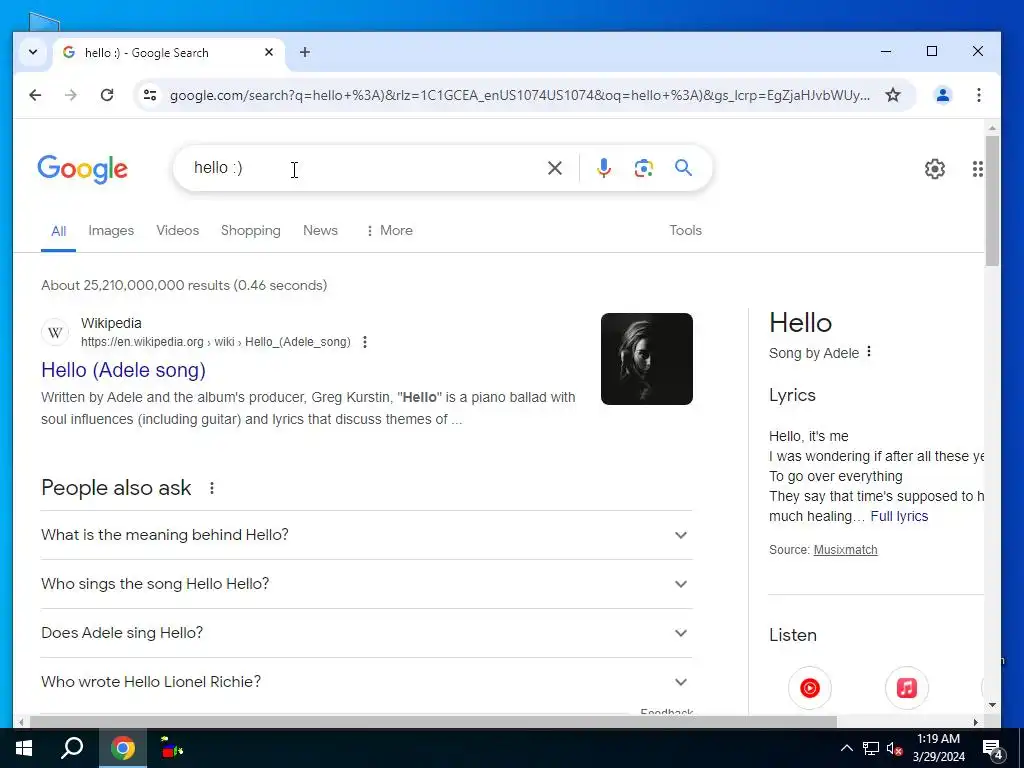Expand 'What is the meaning behind Hello?'
The width and height of the screenshot is (1024, 768).
366,535
